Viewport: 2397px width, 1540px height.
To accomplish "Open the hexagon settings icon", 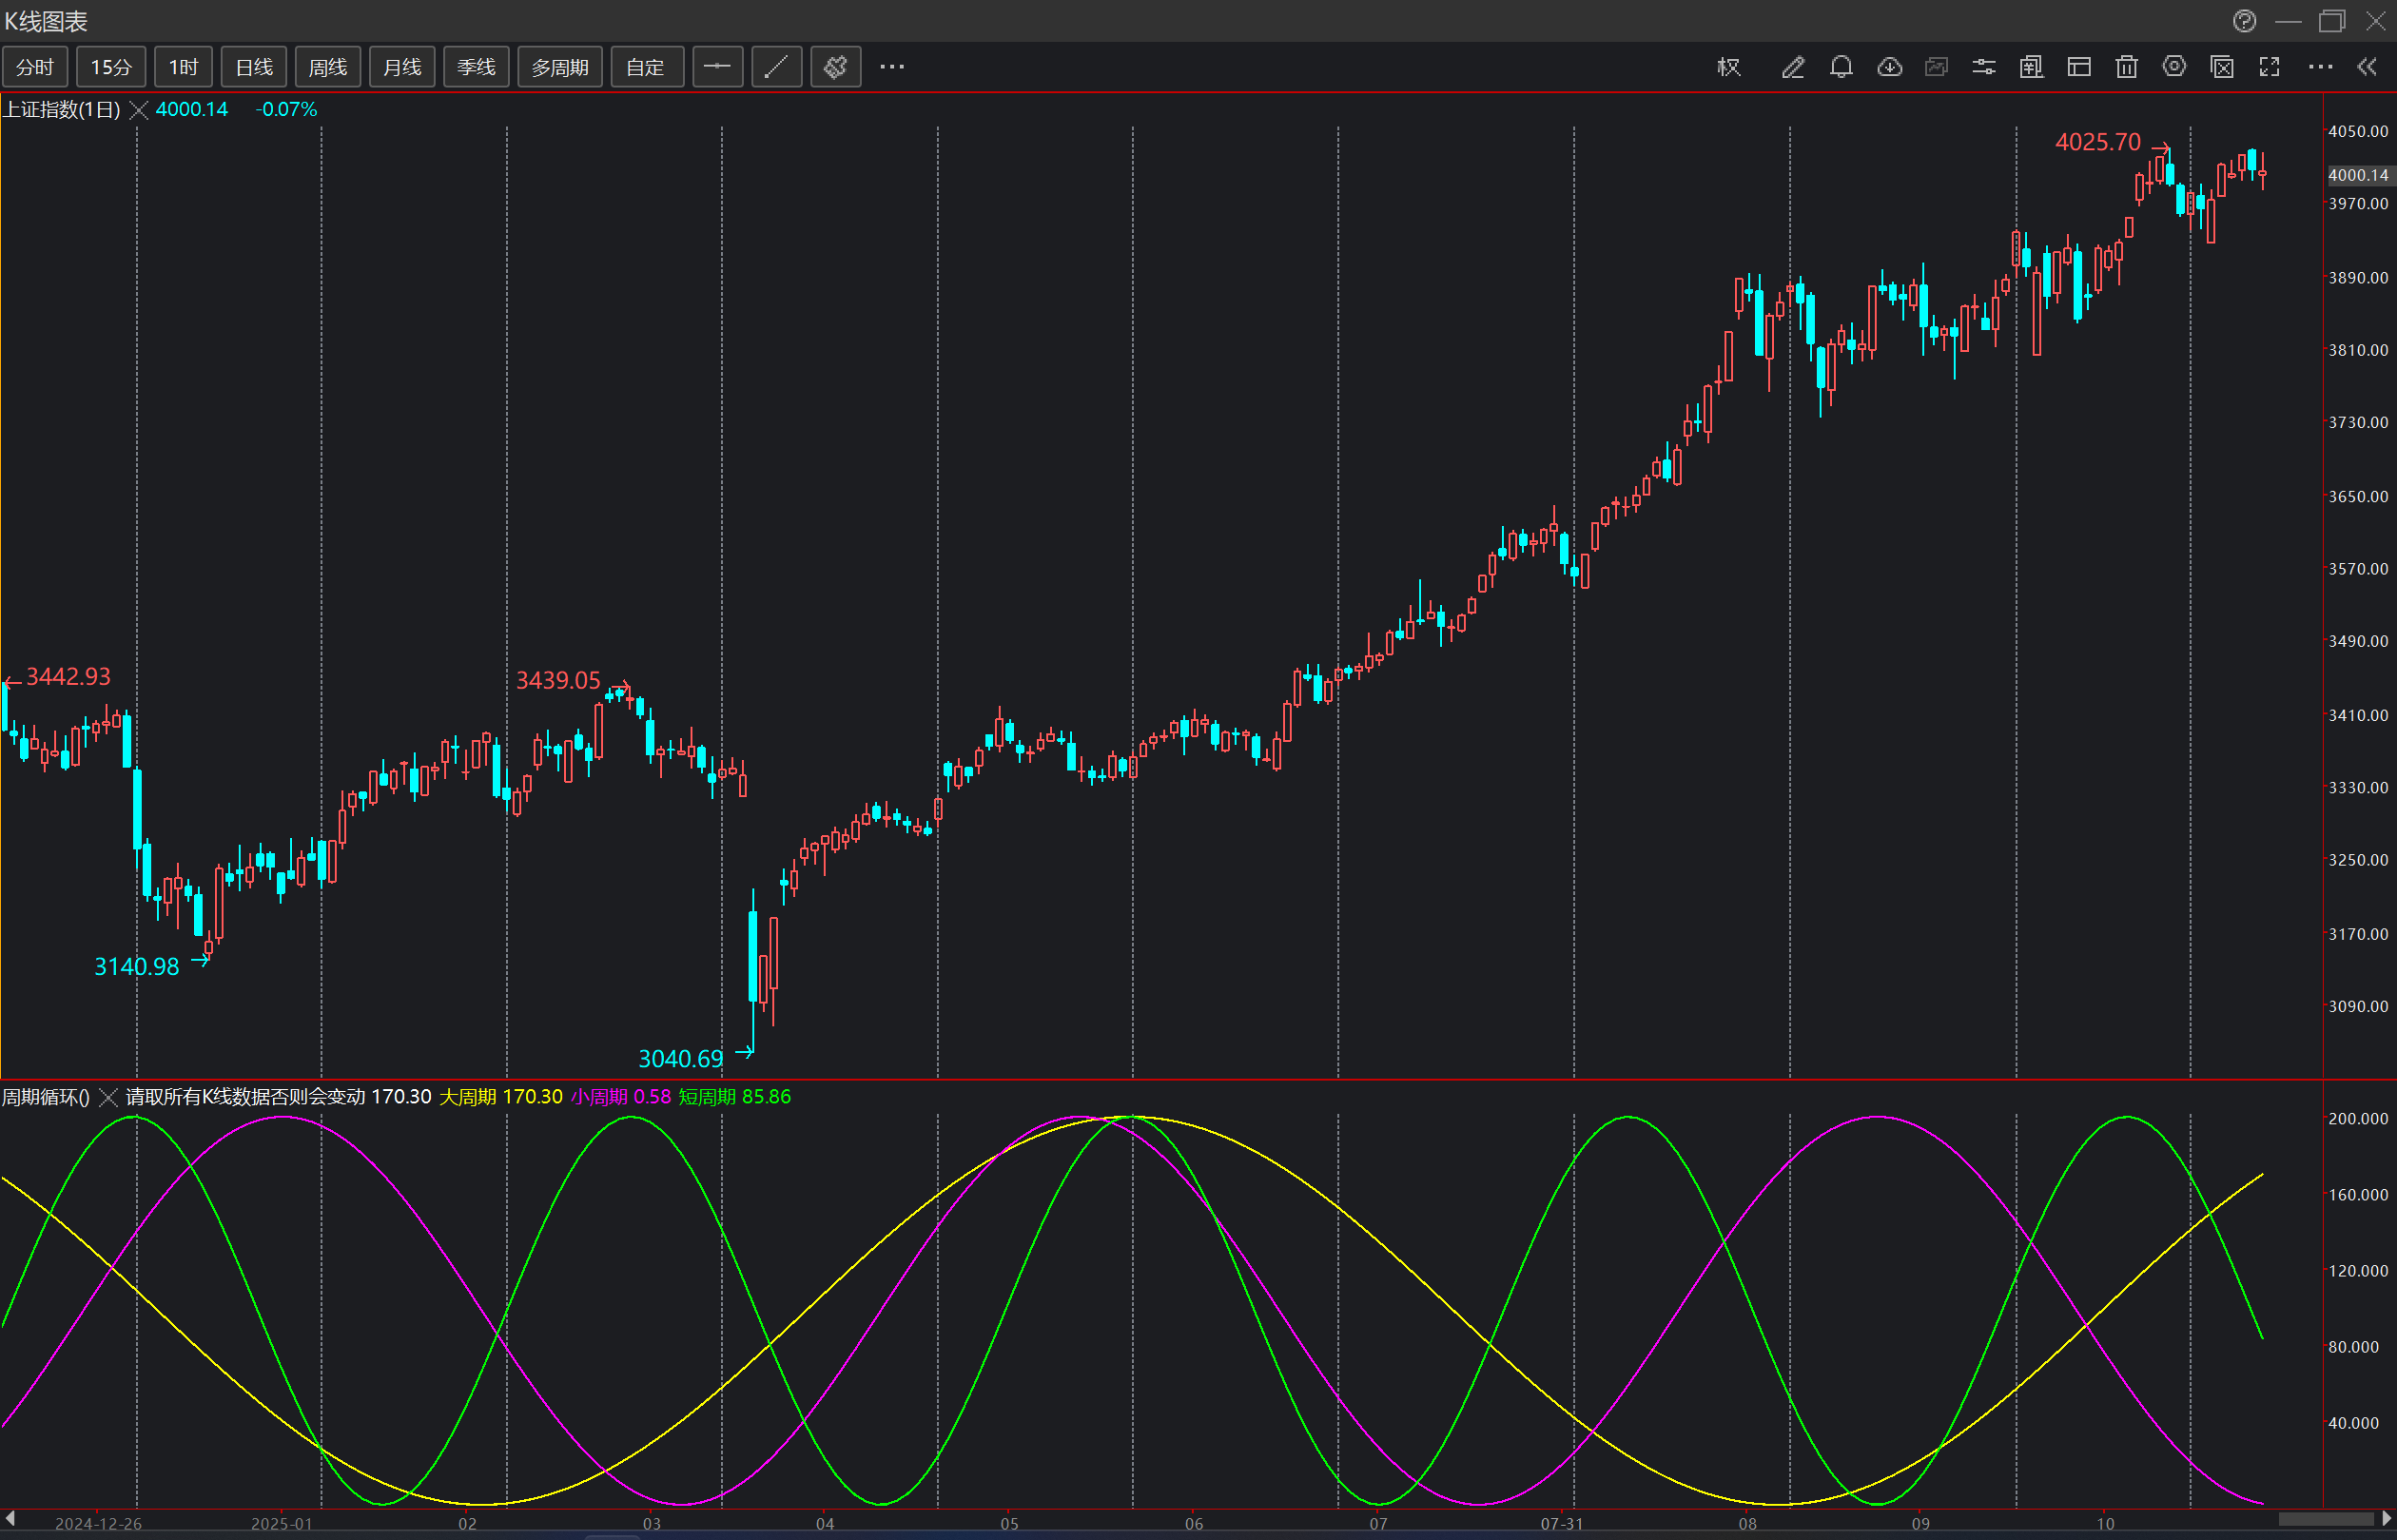I will (2174, 67).
